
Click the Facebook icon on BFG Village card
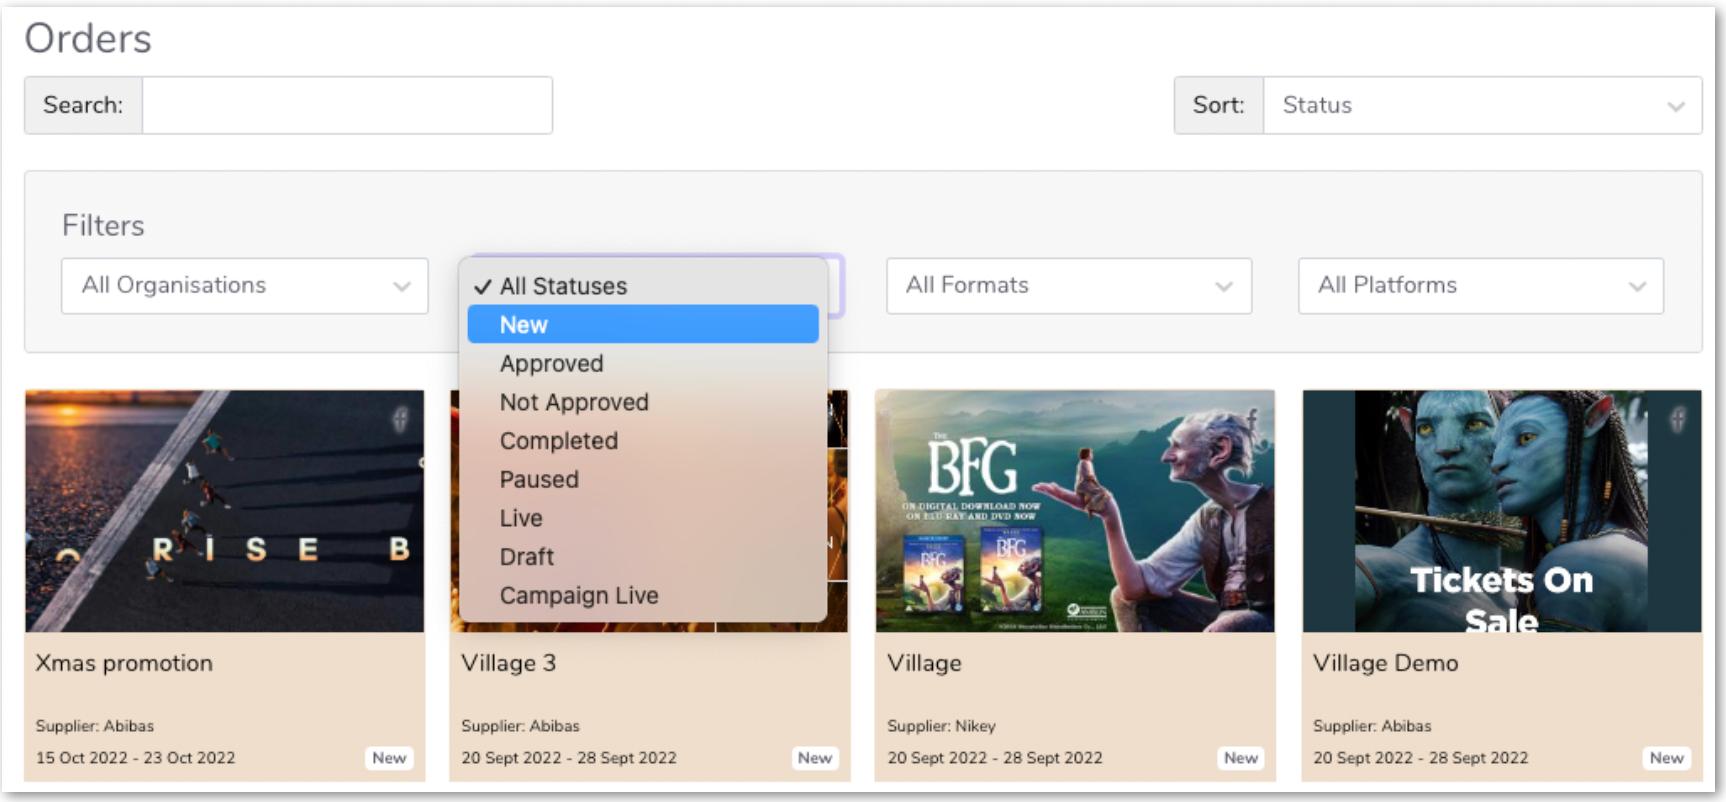[x=1251, y=417]
